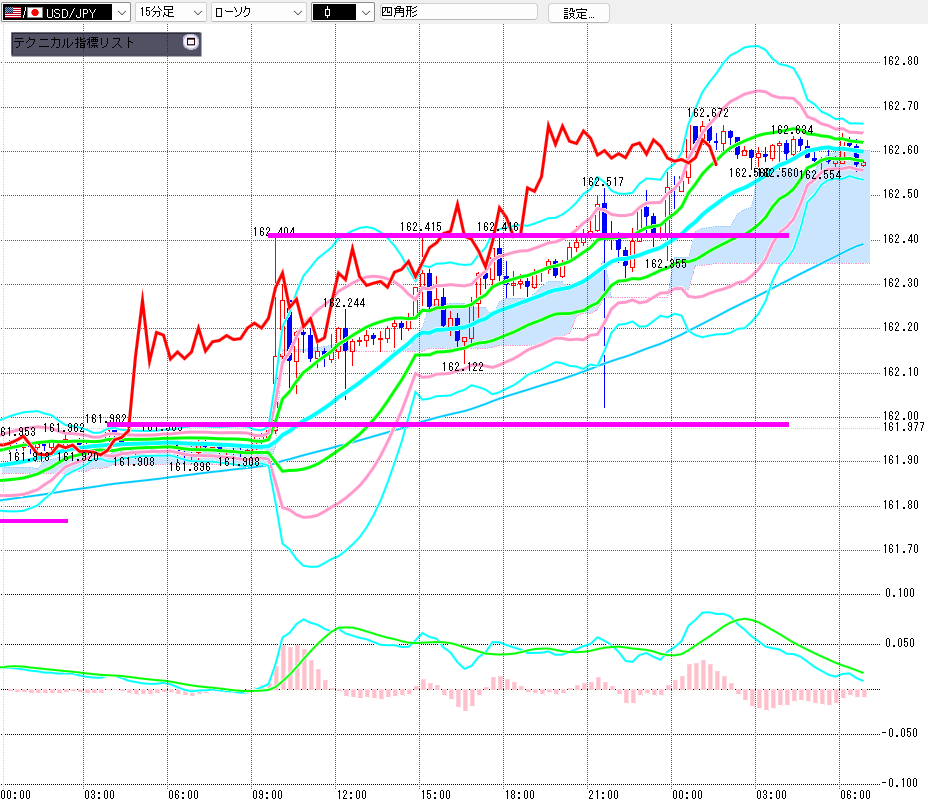Expand the テクニカル指標リスト panel icon
The image size is (928, 801).
191,42
